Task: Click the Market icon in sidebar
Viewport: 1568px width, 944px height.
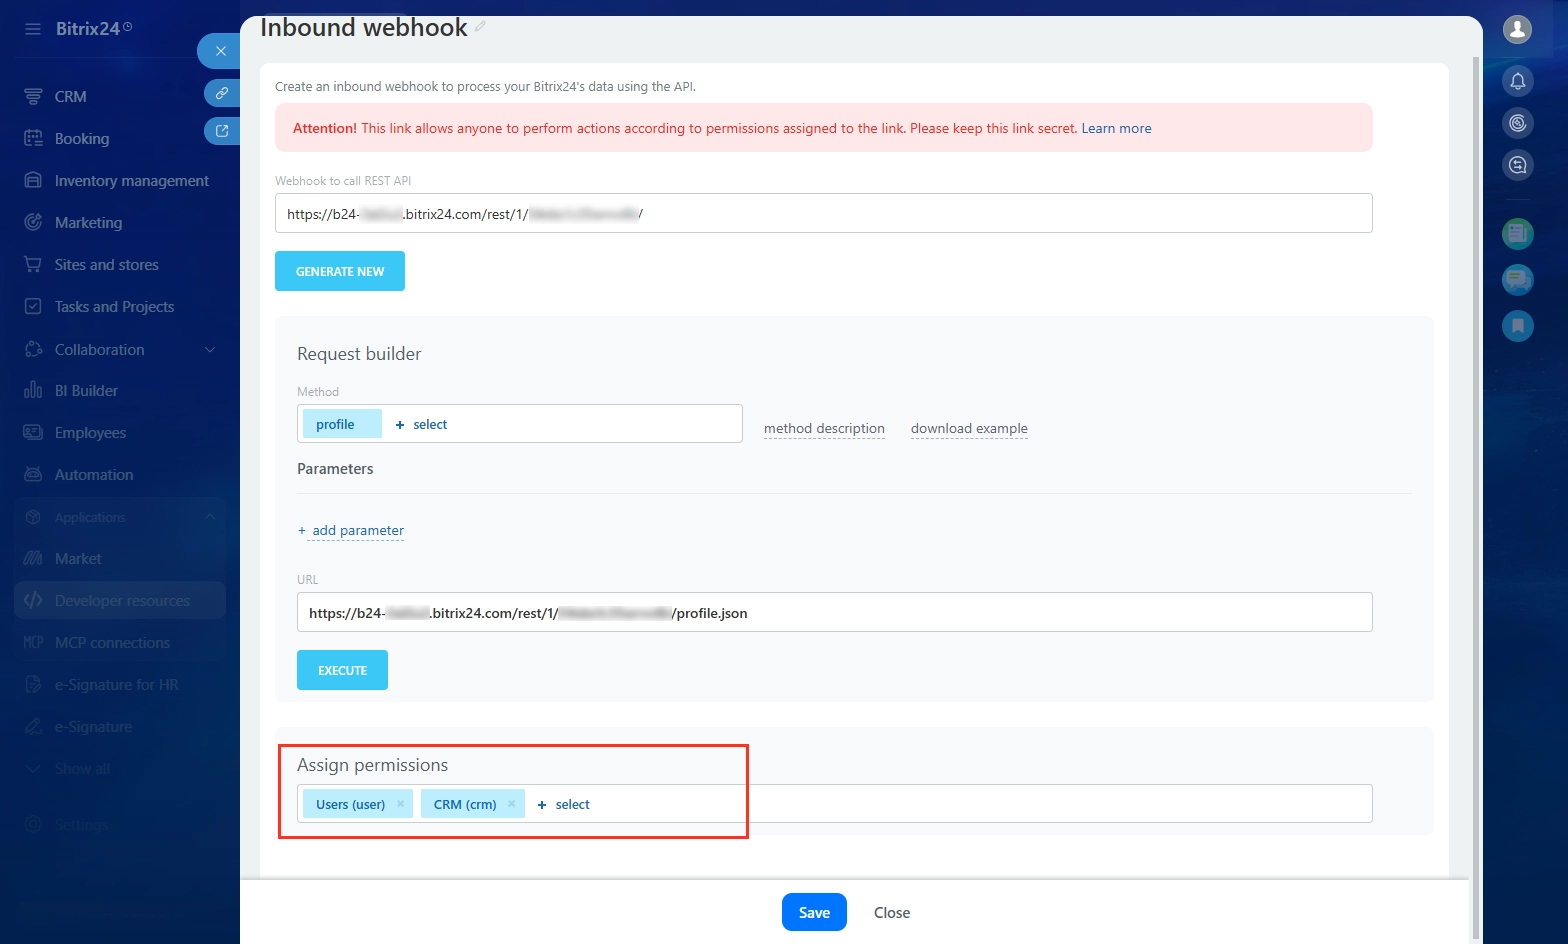Action: pyautogui.click(x=33, y=558)
